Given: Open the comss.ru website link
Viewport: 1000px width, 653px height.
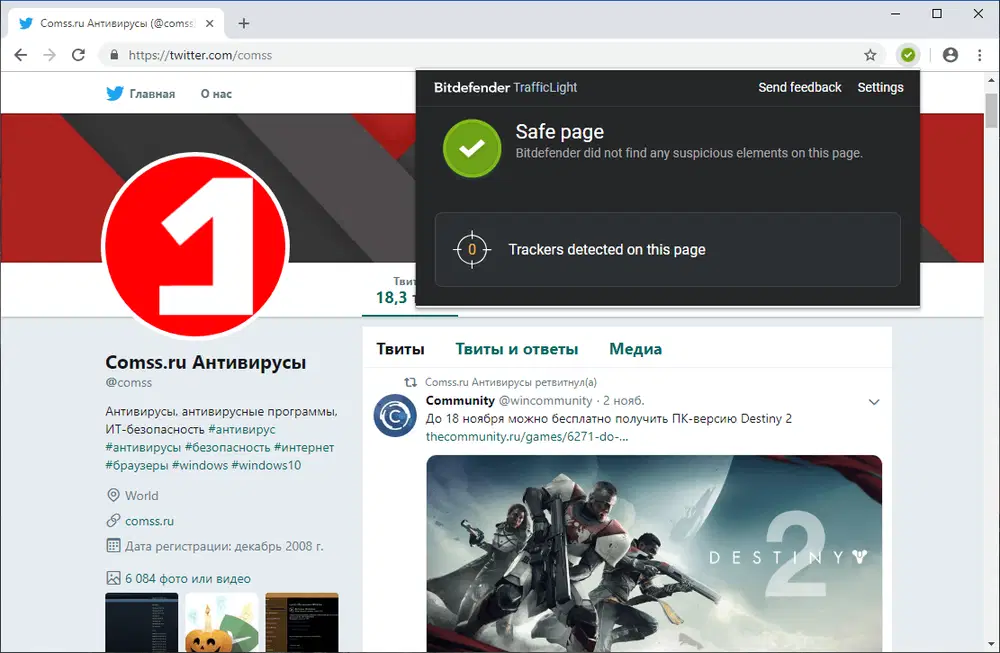Looking at the screenshot, I should 149,521.
